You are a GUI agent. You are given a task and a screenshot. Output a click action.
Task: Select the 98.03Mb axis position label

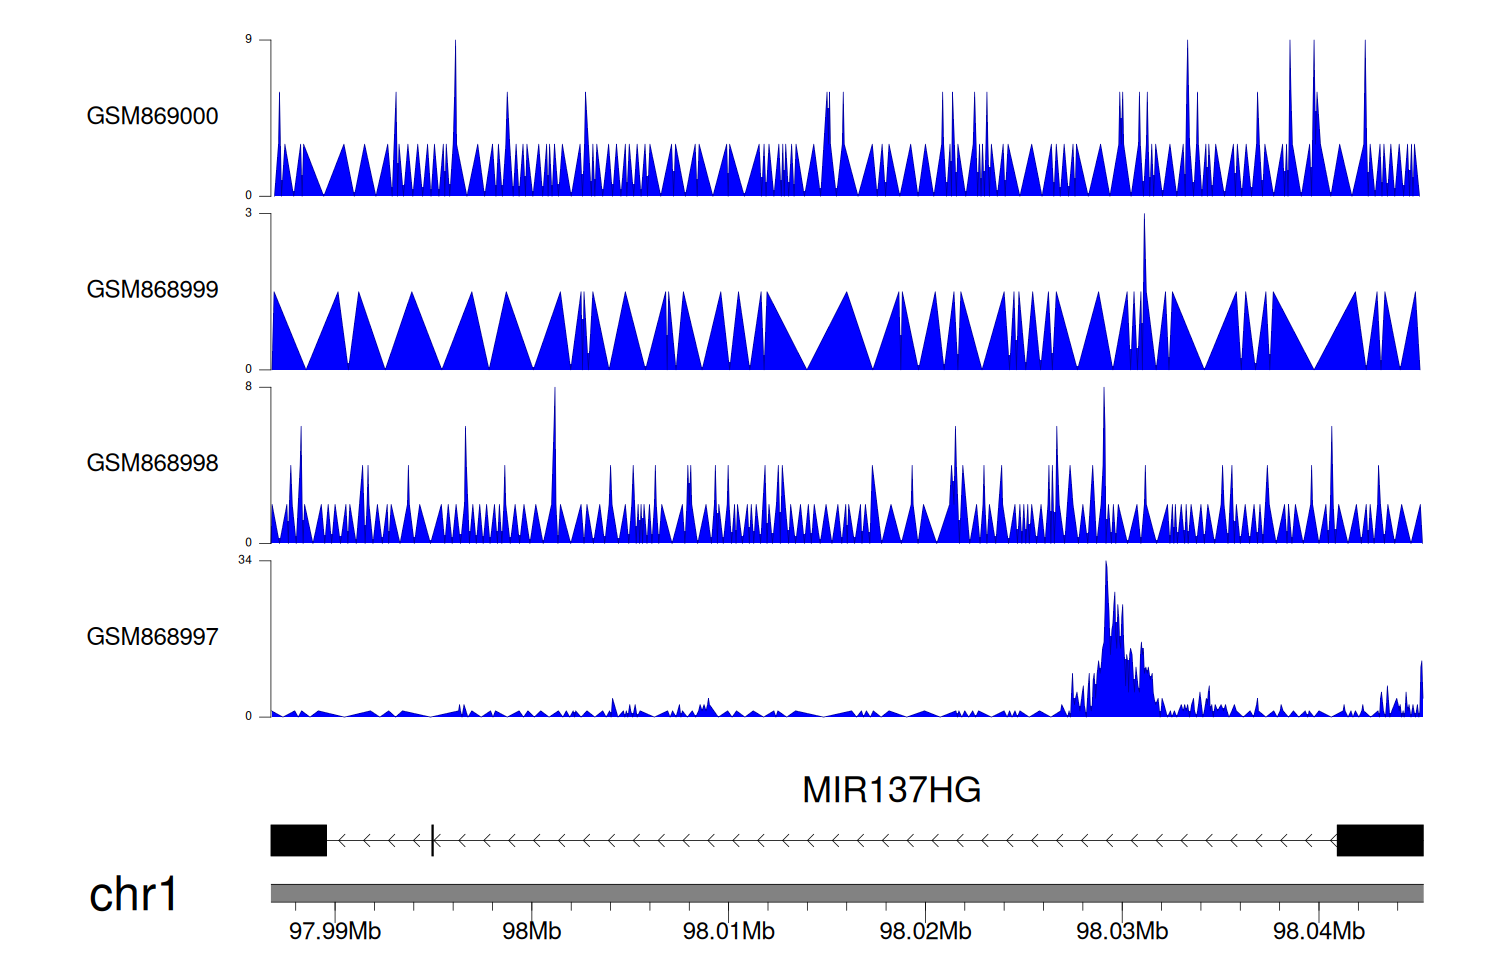1122,931
